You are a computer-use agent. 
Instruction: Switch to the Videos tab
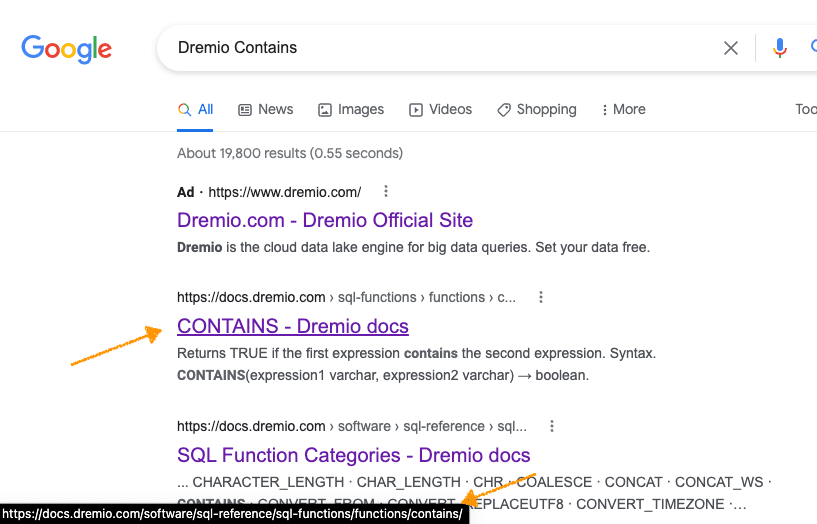440,109
